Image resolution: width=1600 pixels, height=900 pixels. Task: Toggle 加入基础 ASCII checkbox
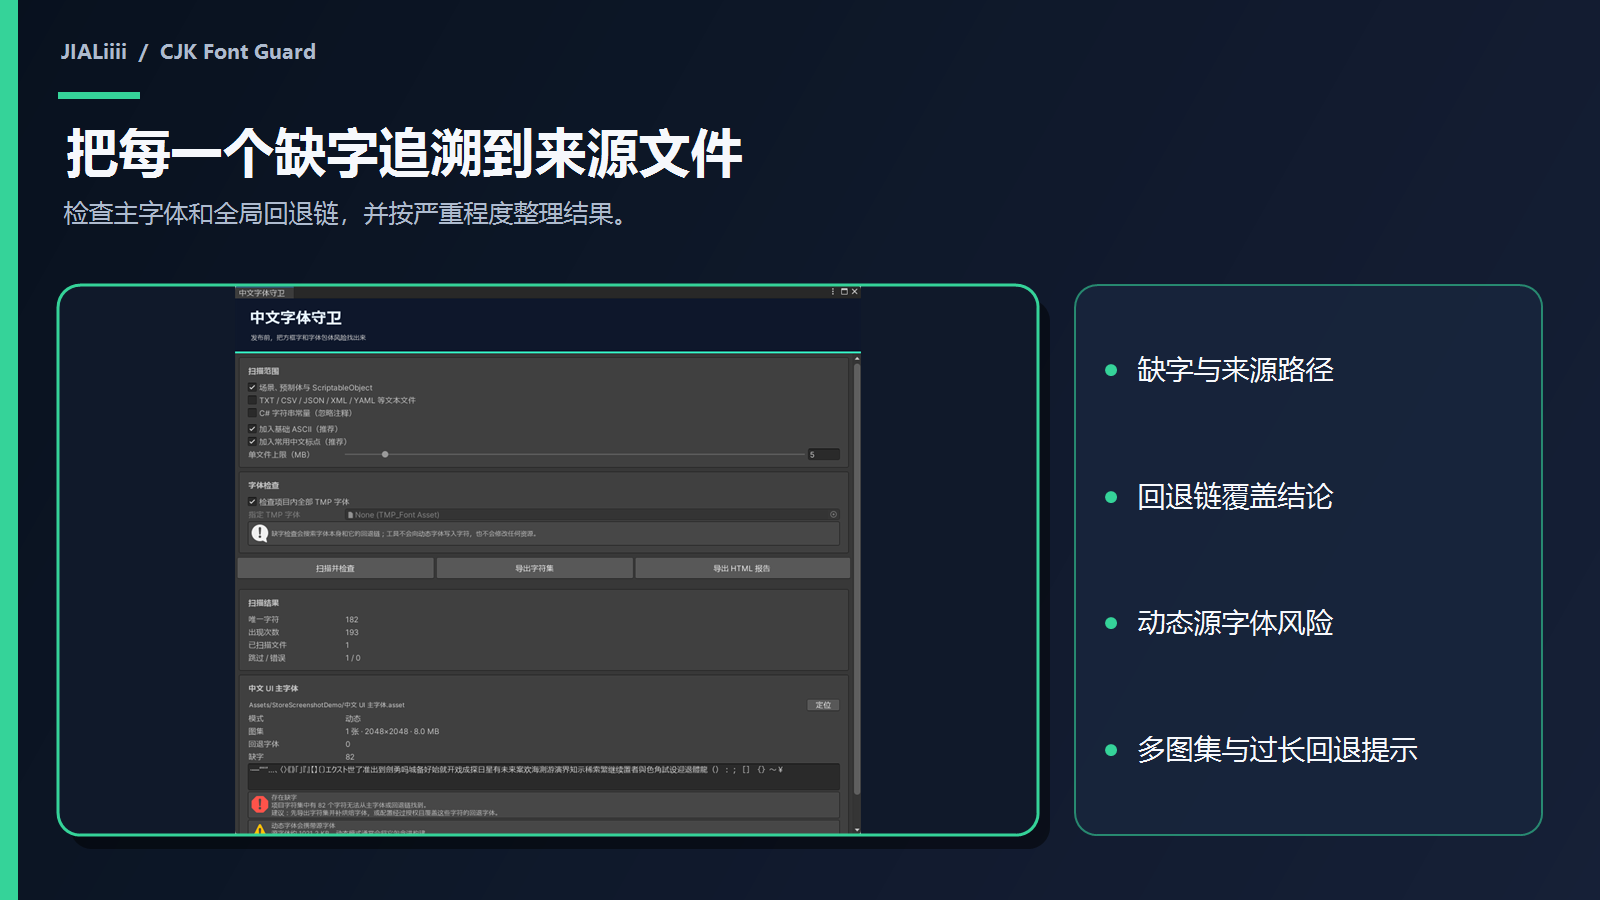point(252,429)
